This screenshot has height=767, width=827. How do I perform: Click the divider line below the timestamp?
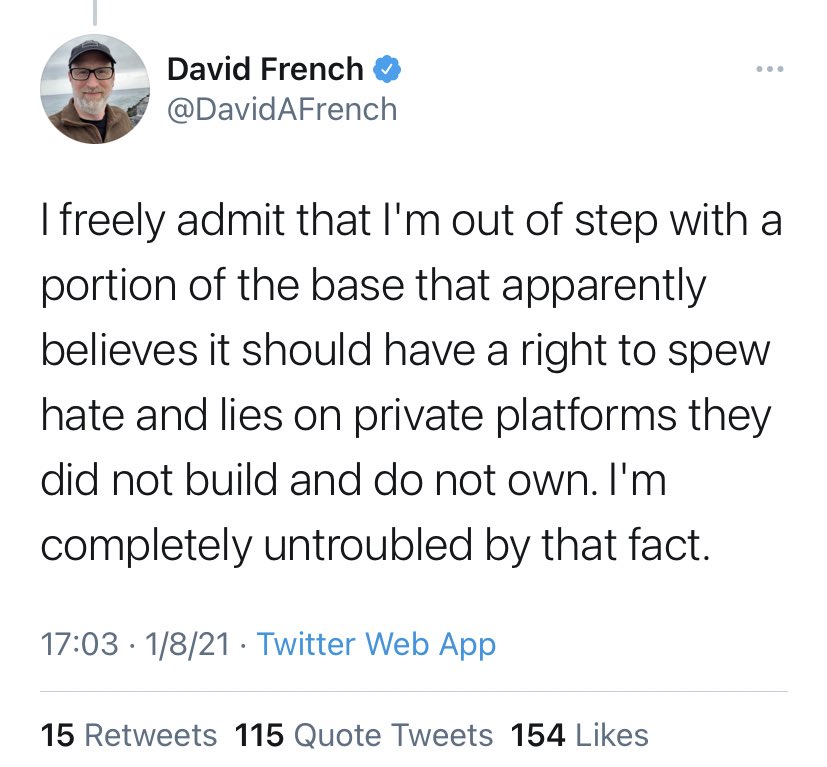413,691
